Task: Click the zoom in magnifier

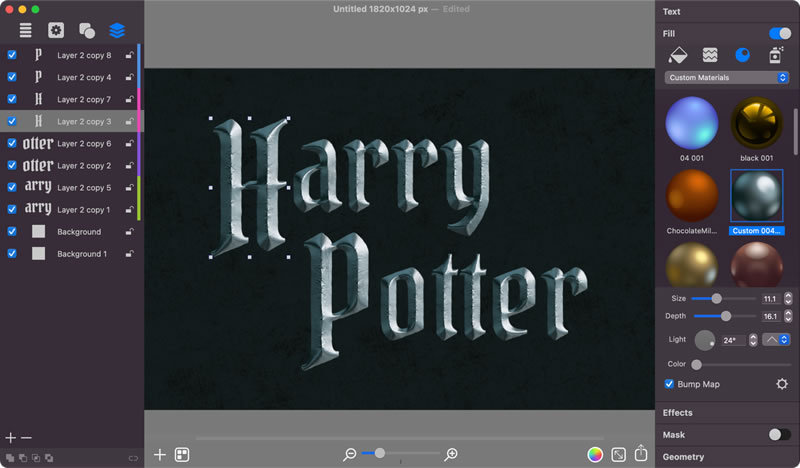Action: click(451, 454)
